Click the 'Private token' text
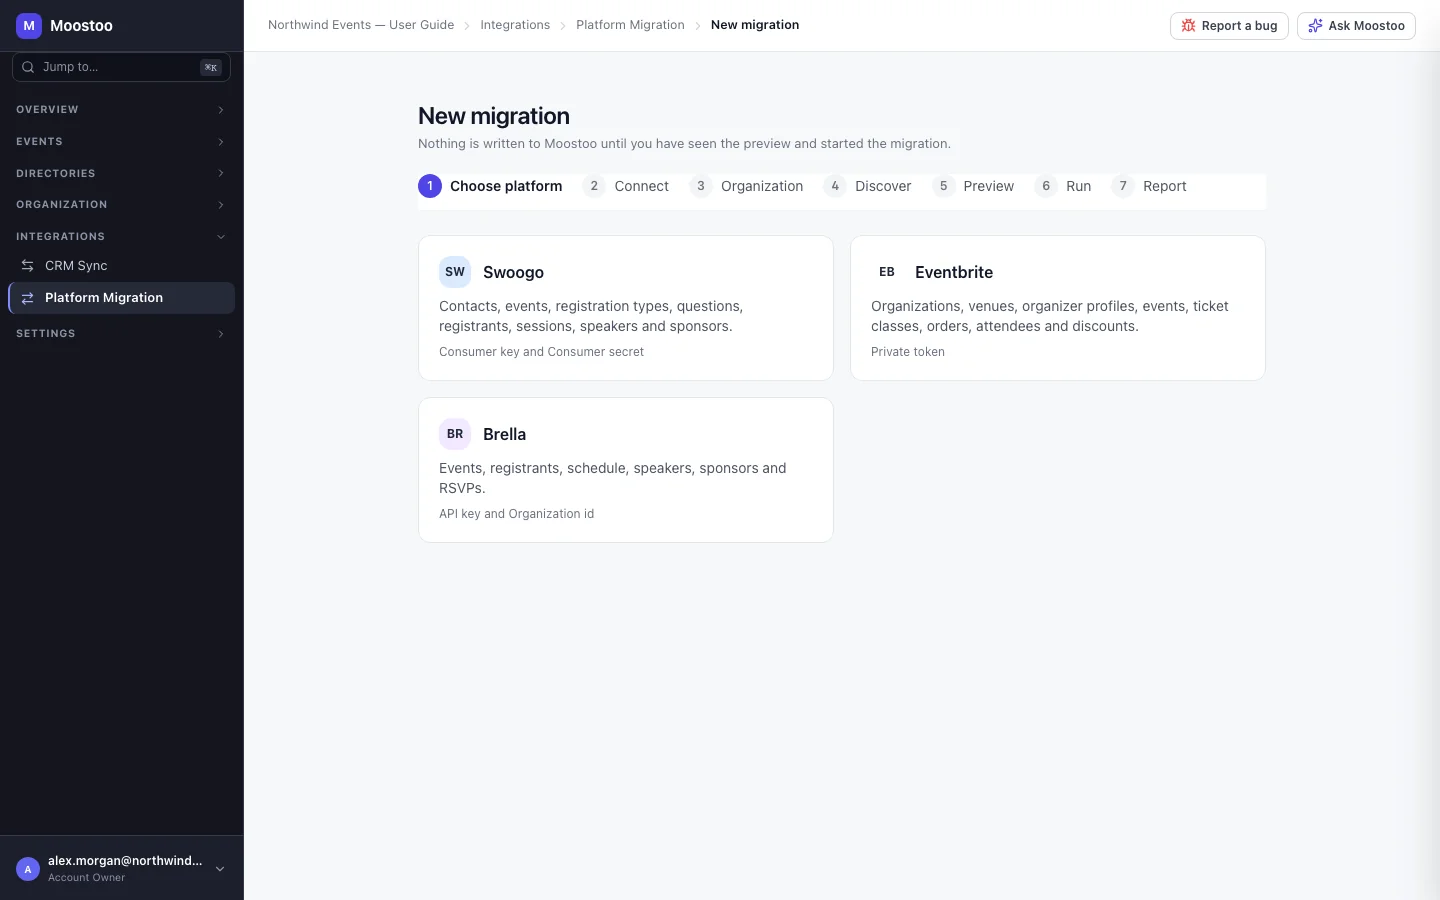This screenshot has height=900, width=1440. (908, 352)
